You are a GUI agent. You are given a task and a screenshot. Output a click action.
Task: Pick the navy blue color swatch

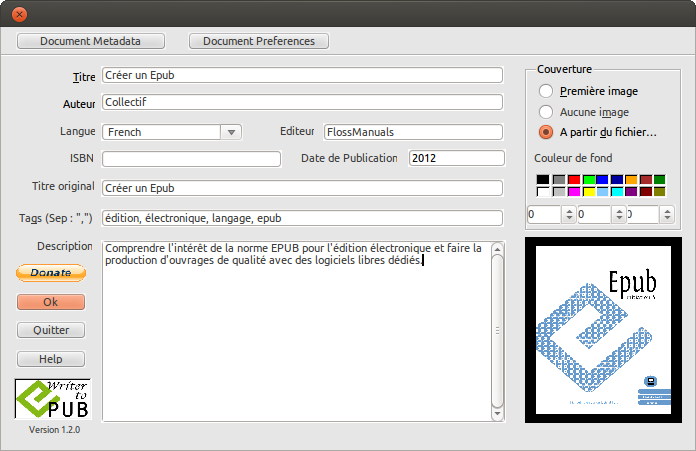click(x=617, y=179)
